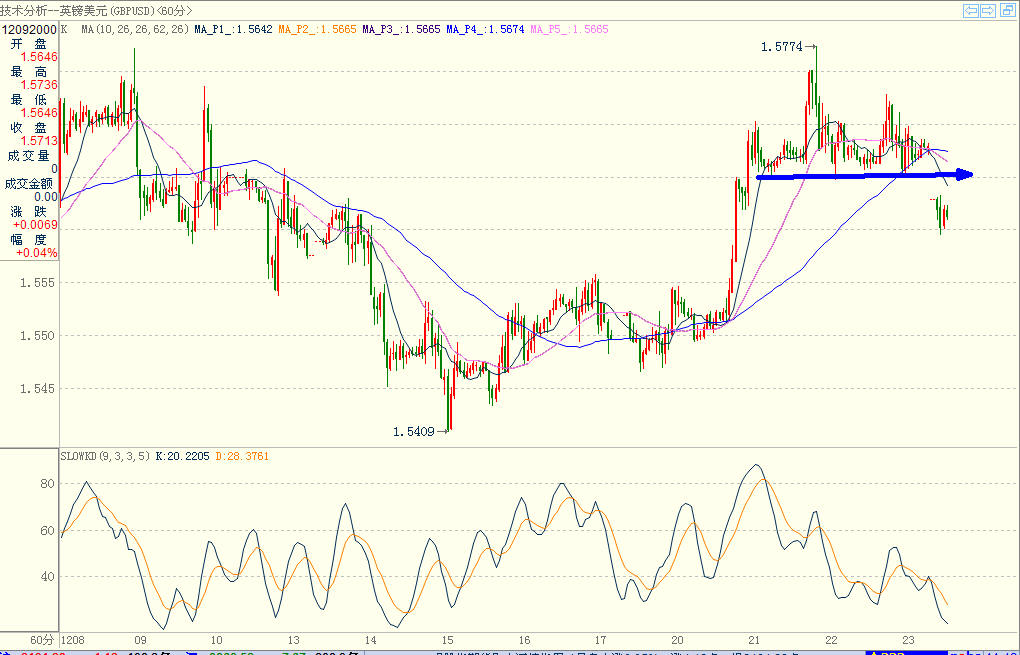Click date 23 on the time axis

907,639
